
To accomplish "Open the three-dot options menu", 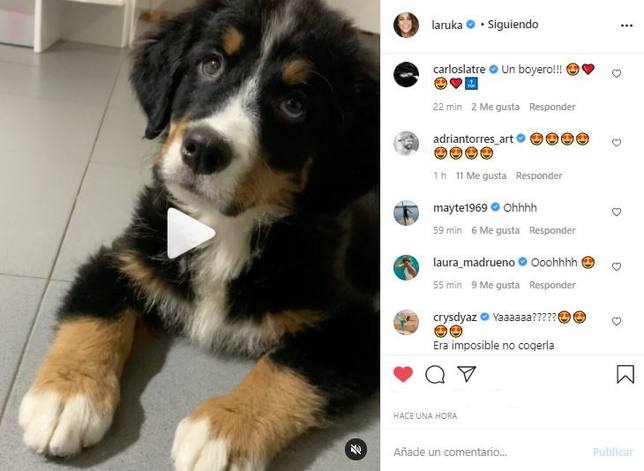I will 626,25.
